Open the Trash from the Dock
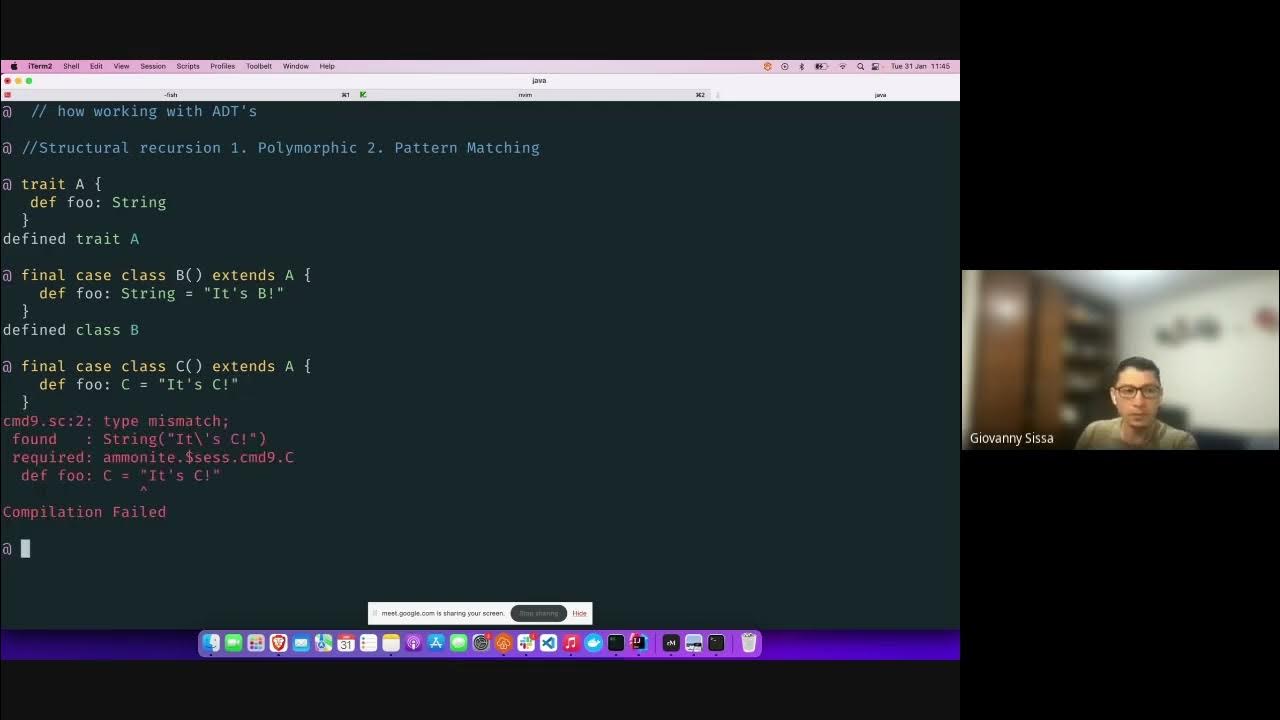The image size is (1280, 720). coord(748,643)
